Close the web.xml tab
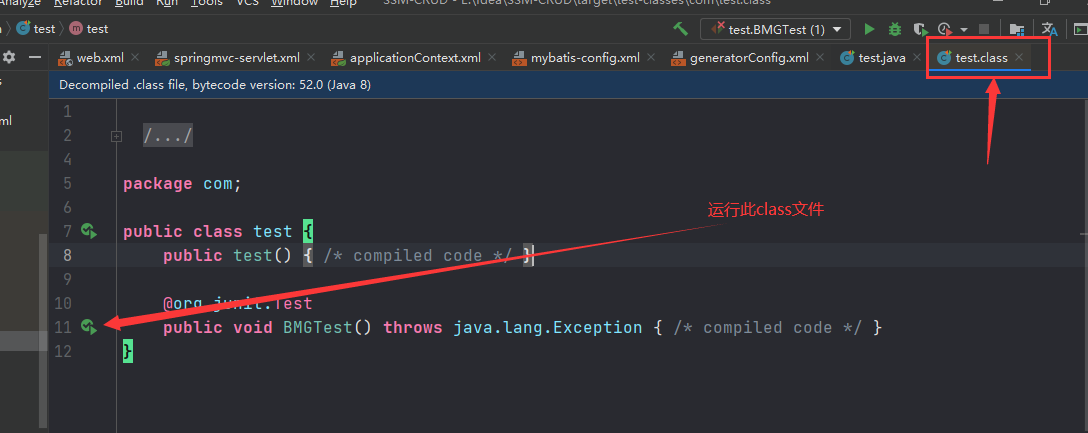The width and height of the screenshot is (1088, 433). pyautogui.click(x=135, y=58)
